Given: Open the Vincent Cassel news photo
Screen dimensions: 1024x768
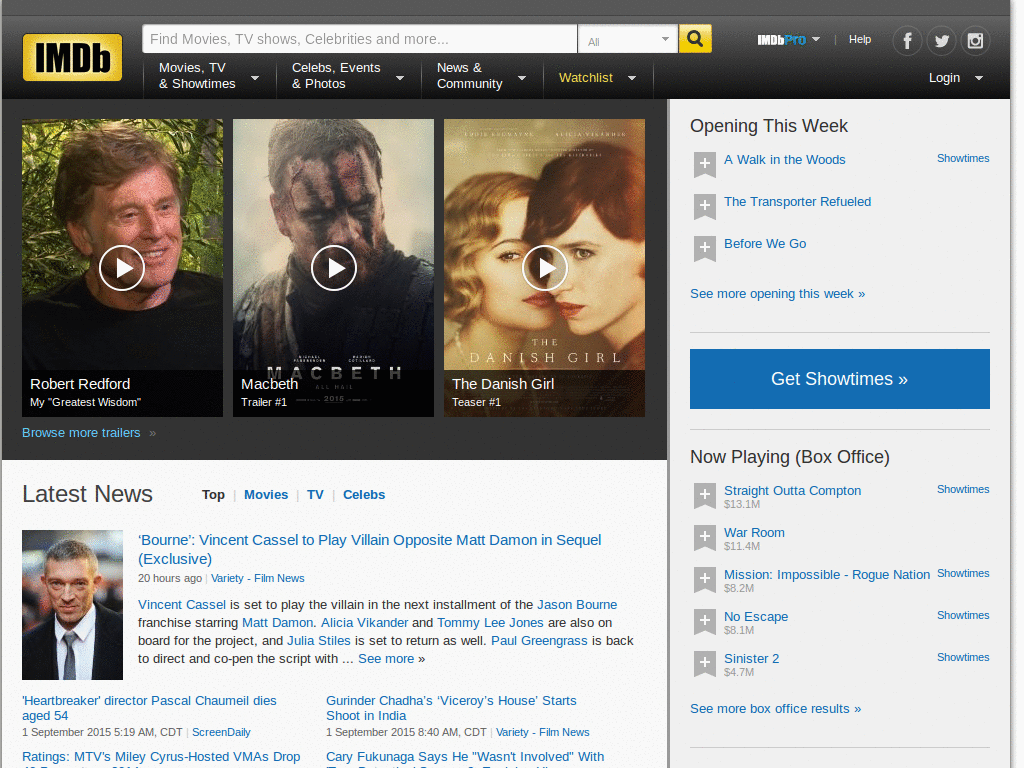Looking at the screenshot, I should 72,605.
